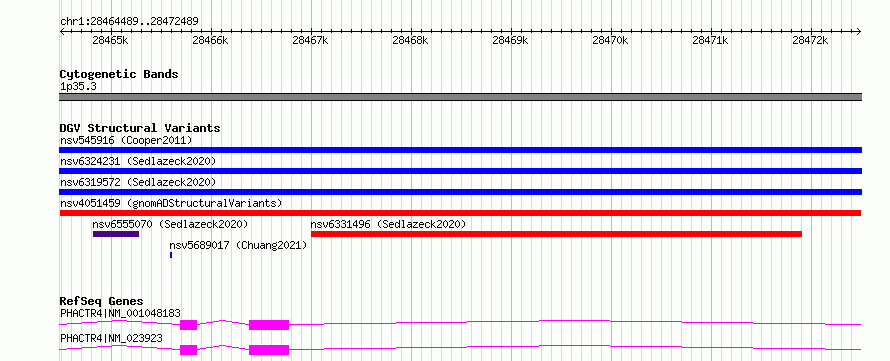890x361 pixels.
Task: Click the 28467k ruler tick label
Action: click(x=310, y=40)
